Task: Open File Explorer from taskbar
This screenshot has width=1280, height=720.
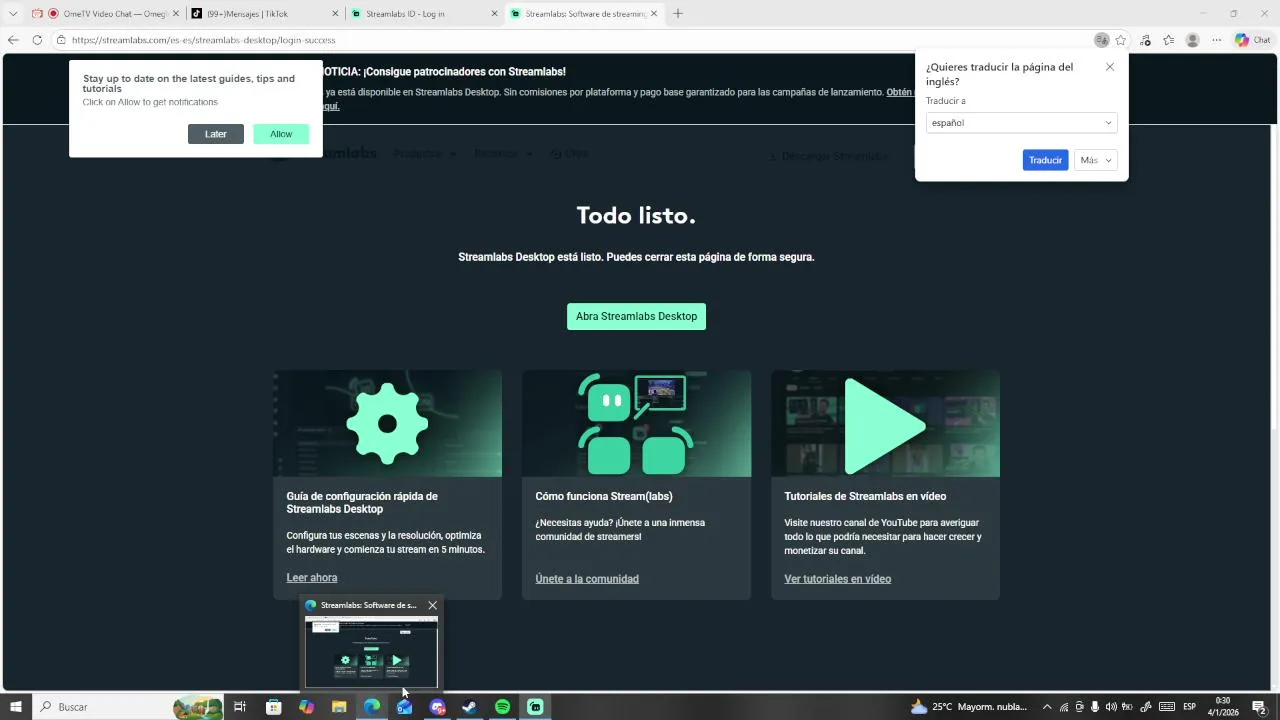Action: 339,707
